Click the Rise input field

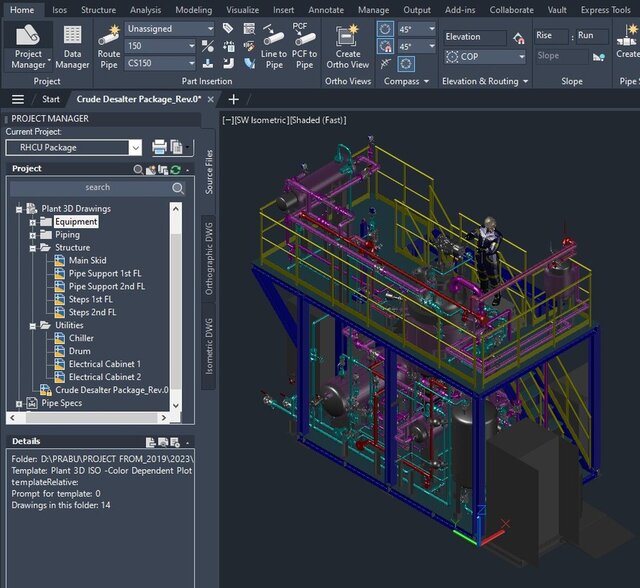coord(551,36)
